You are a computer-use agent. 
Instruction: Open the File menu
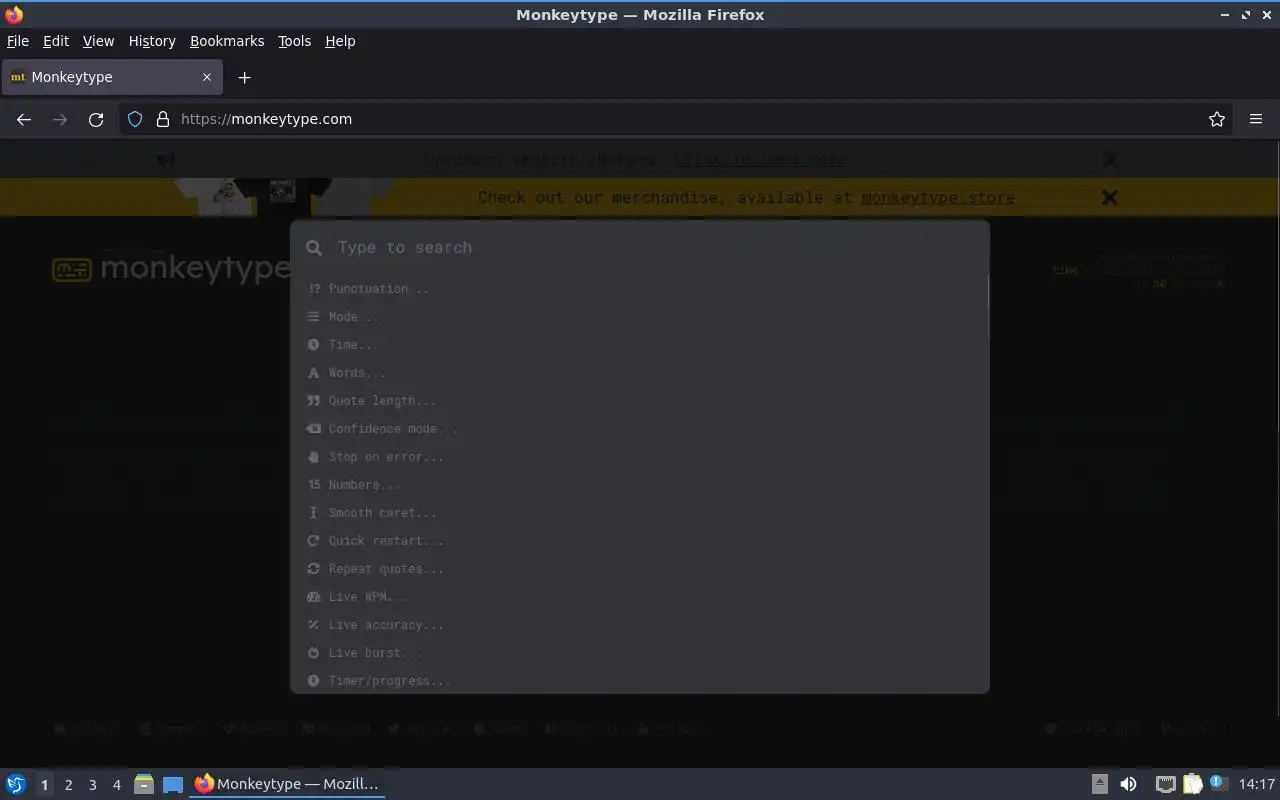(x=18, y=41)
